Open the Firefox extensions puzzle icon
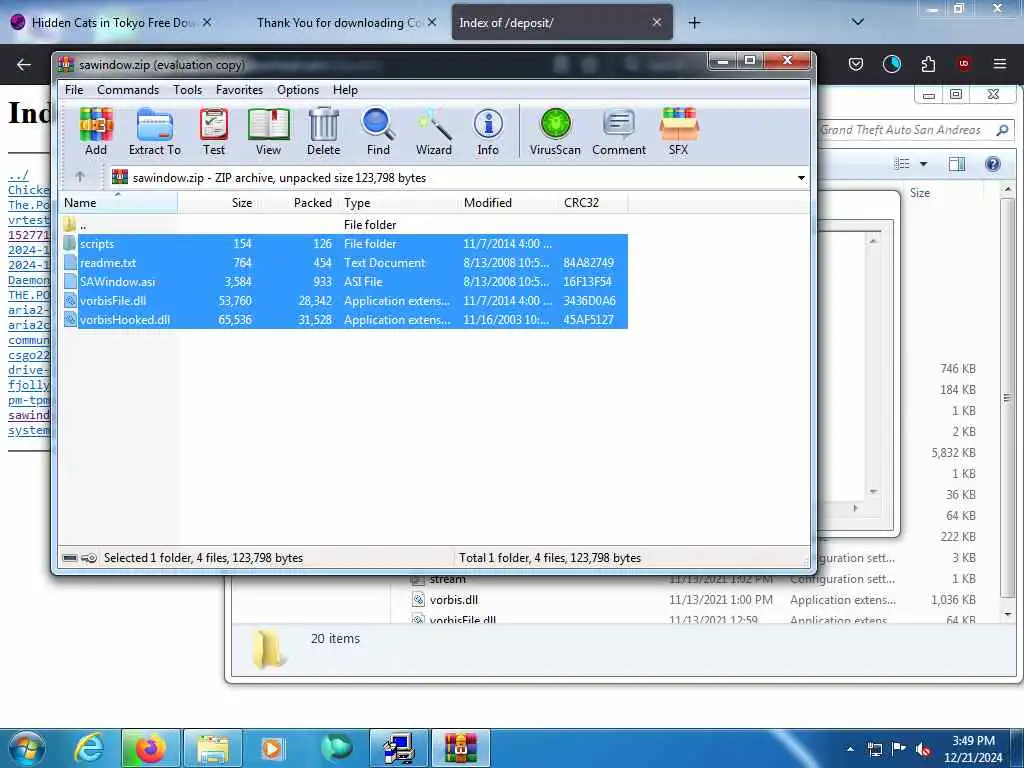The image size is (1024, 768). pyautogui.click(x=928, y=64)
